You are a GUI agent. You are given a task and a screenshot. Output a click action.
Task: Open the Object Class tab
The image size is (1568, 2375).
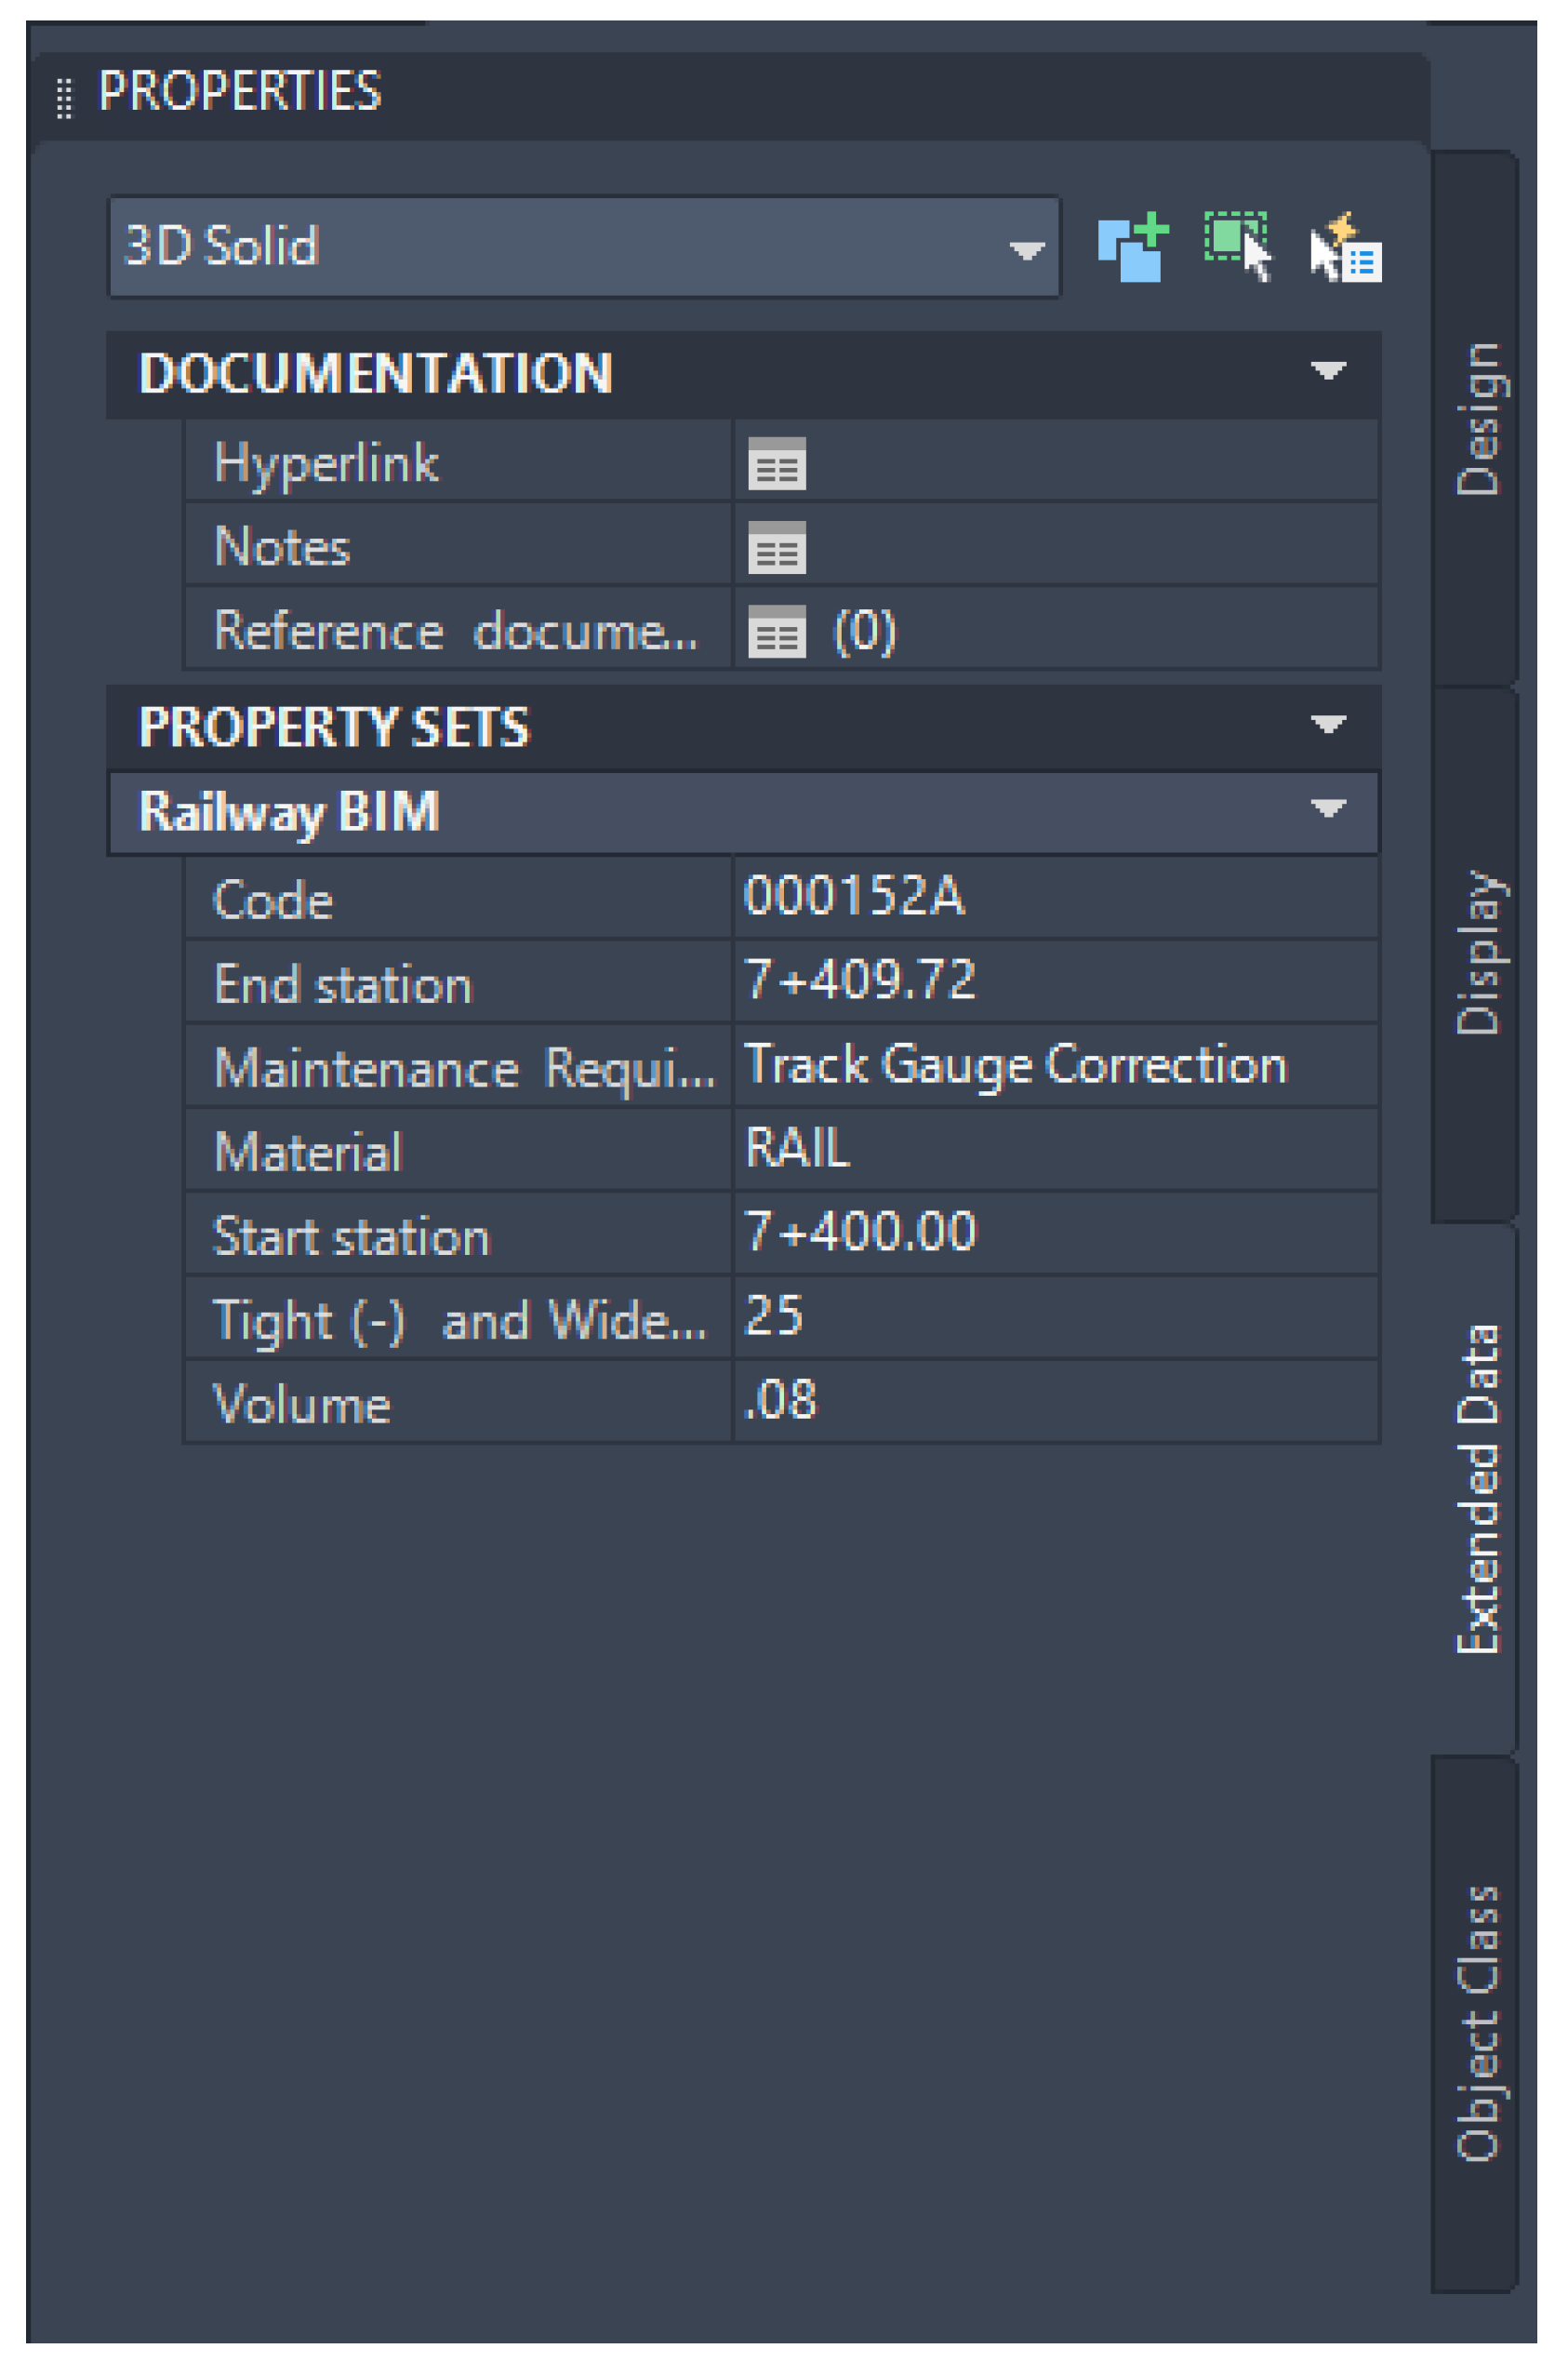1477,2023
